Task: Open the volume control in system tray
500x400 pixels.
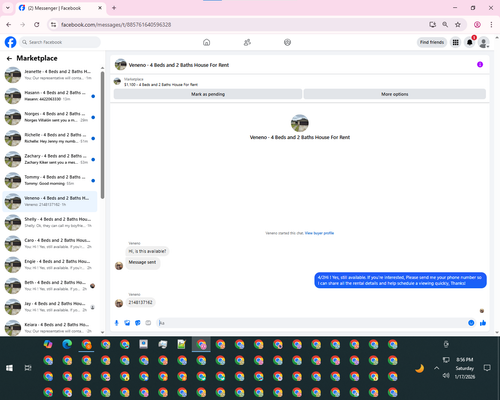Action: [x=446, y=376]
